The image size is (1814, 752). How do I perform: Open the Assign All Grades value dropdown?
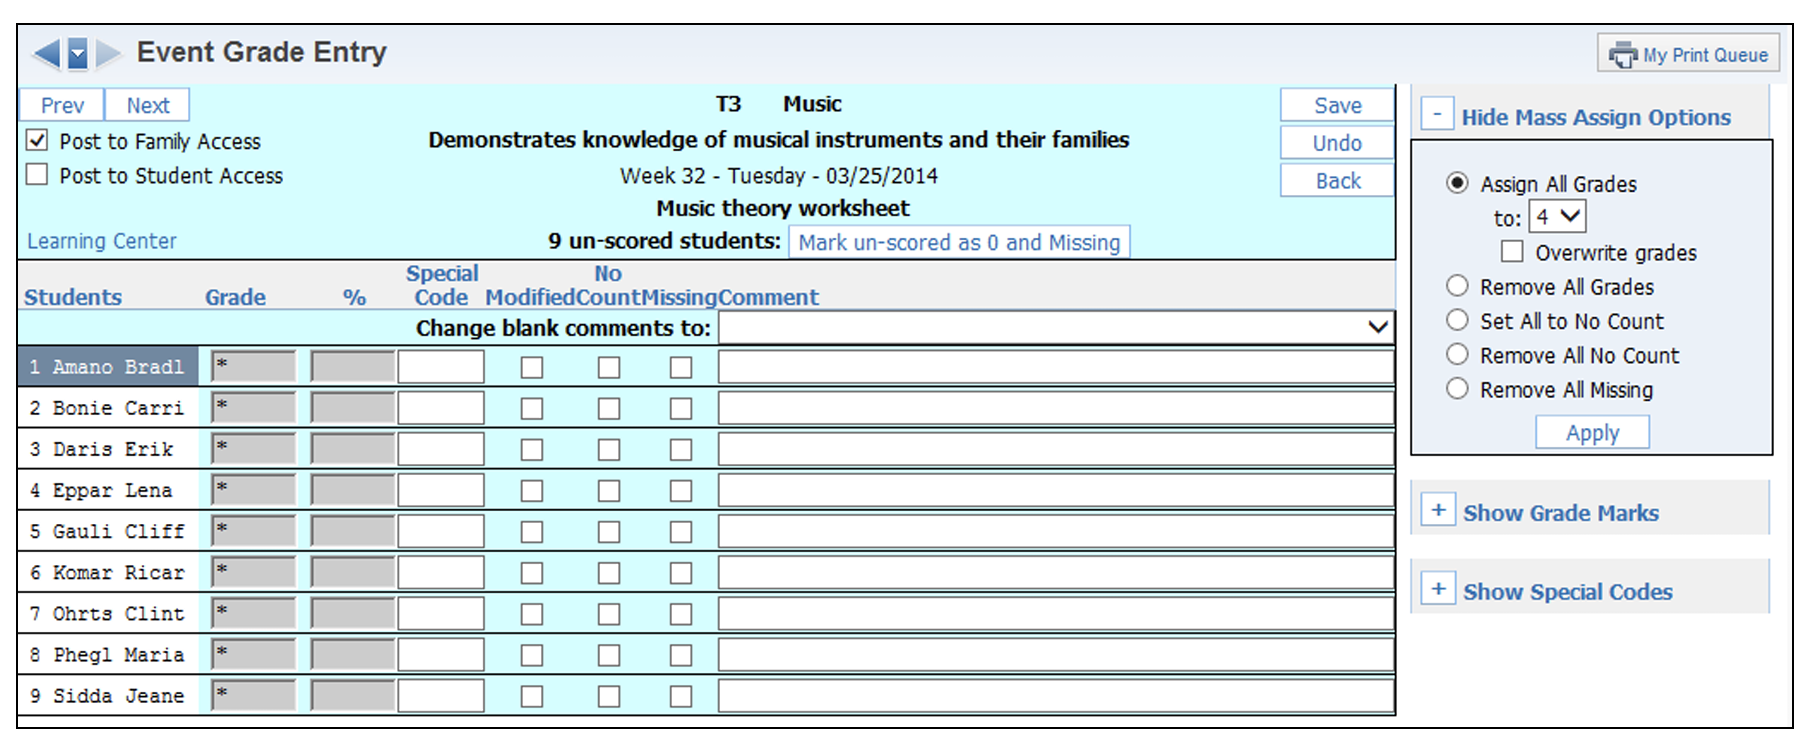pyautogui.click(x=1557, y=216)
